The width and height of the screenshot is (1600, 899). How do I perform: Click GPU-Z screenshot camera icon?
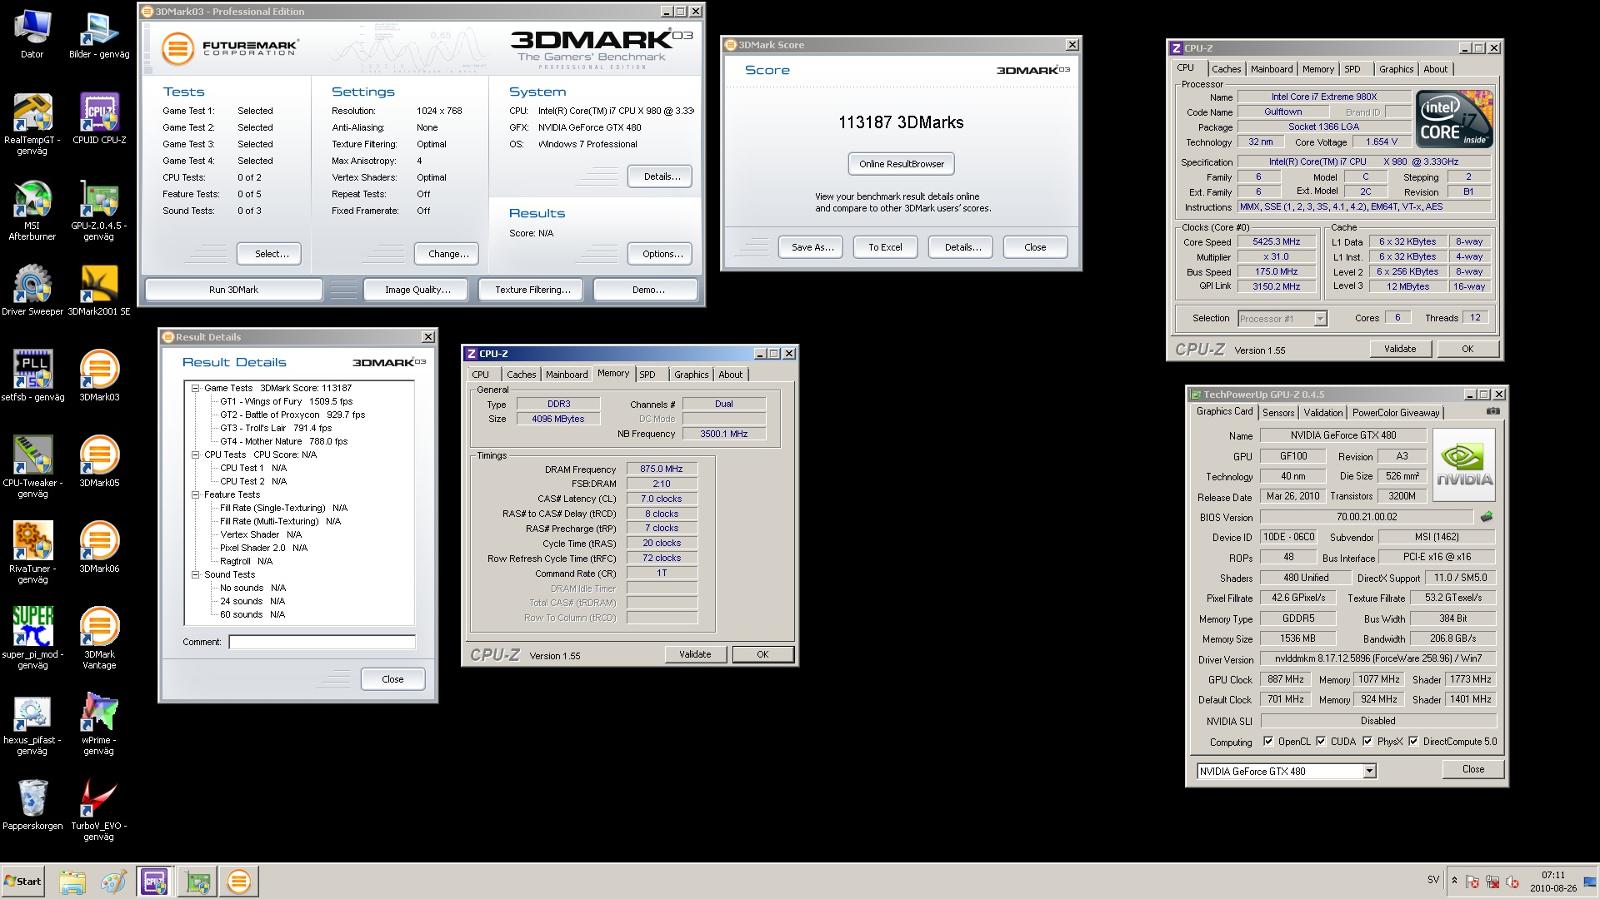pos(1493,411)
